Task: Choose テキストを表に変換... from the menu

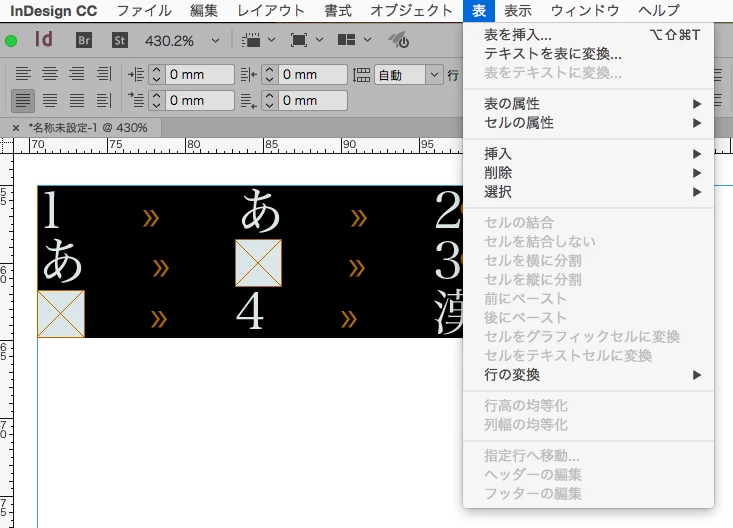Action: pyautogui.click(x=589, y=54)
